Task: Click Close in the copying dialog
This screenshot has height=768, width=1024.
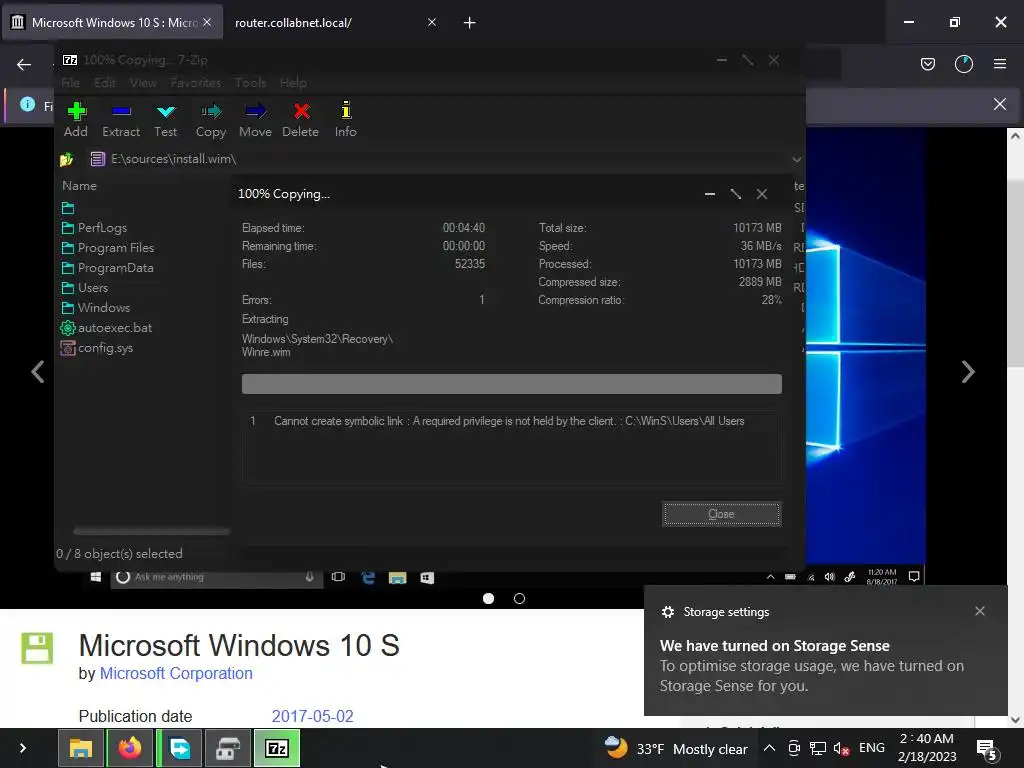Action: (722, 514)
